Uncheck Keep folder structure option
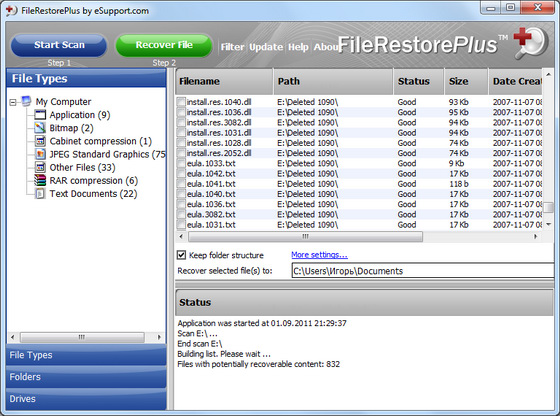This screenshot has height=416, width=560. click(181, 255)
